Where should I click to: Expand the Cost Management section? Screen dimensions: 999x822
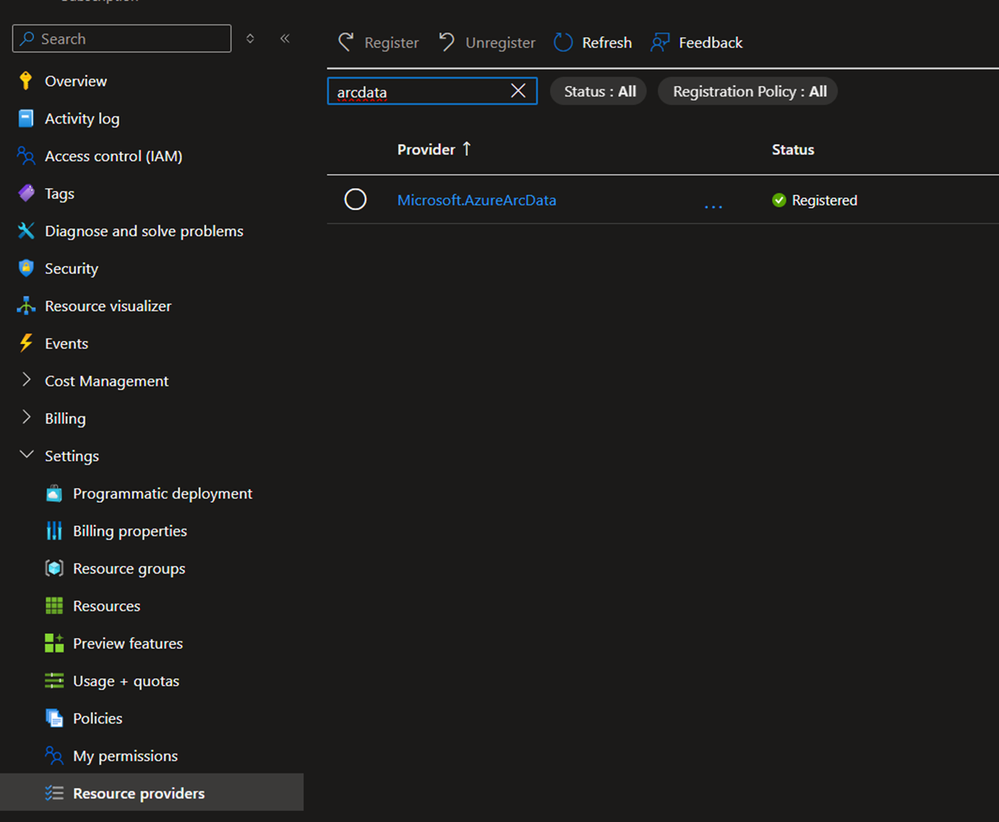coord(26,380)
